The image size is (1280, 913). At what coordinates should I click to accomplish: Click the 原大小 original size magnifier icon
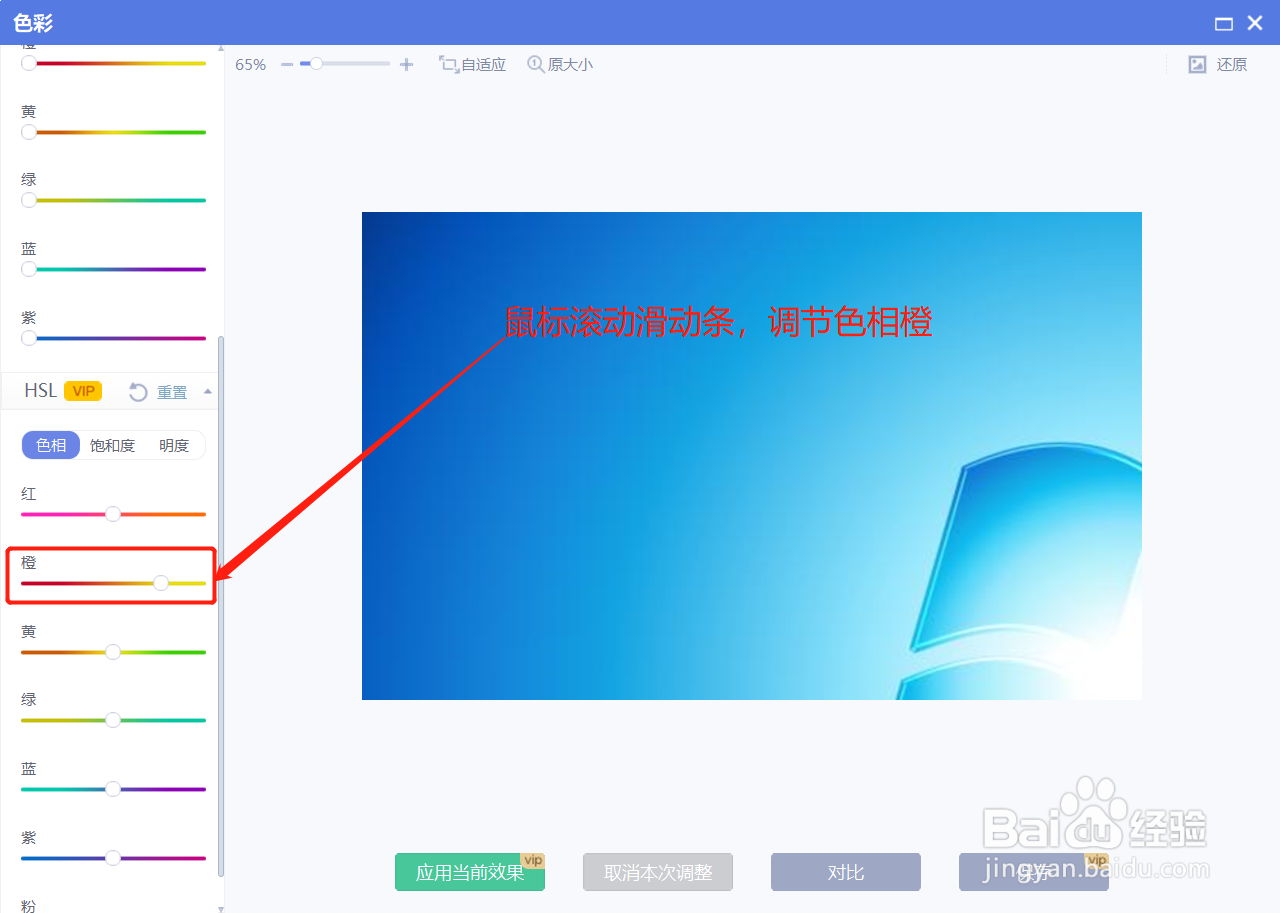click(536, 64)
